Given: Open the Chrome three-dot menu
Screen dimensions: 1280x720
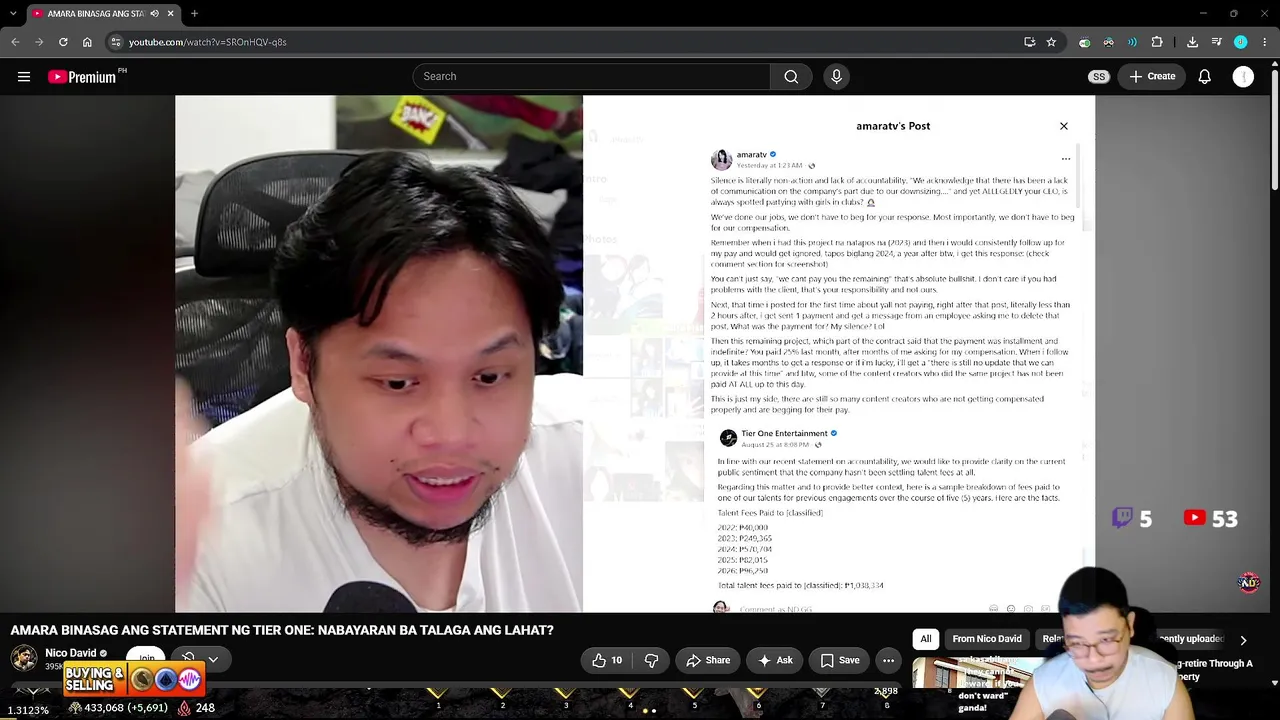Looking at the screenshot, I should coord(1265,42).
